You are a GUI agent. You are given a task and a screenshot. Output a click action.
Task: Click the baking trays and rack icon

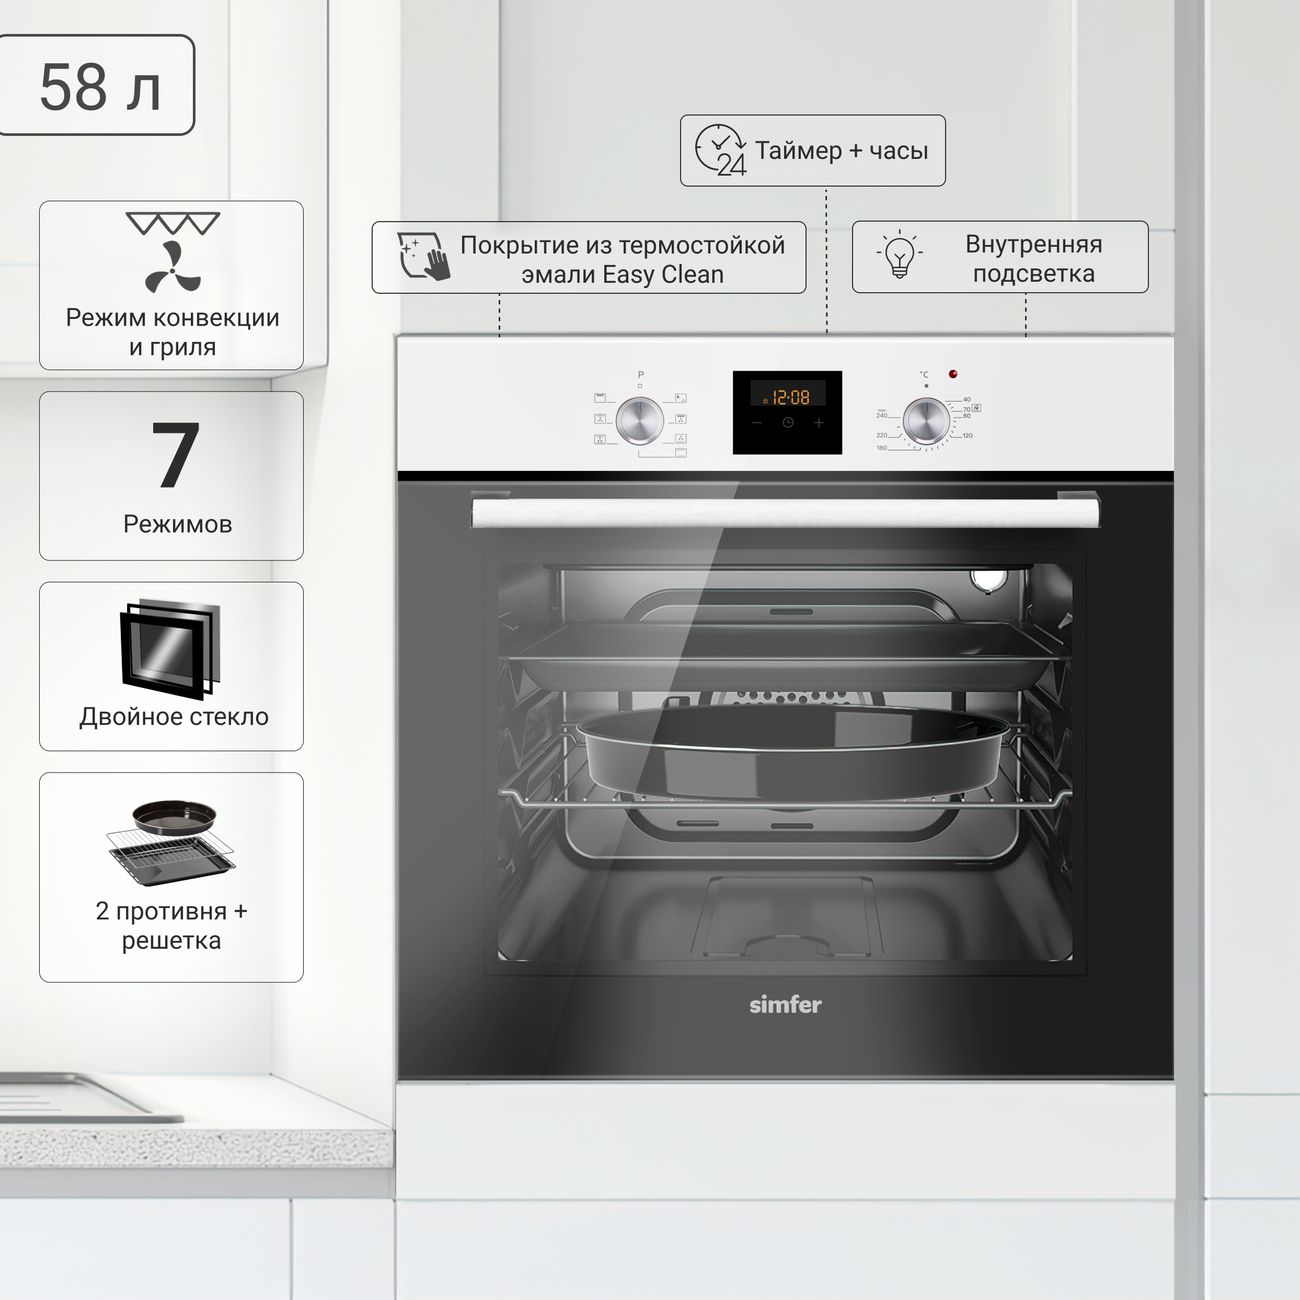pyautogui.click(x=170, y=843)
